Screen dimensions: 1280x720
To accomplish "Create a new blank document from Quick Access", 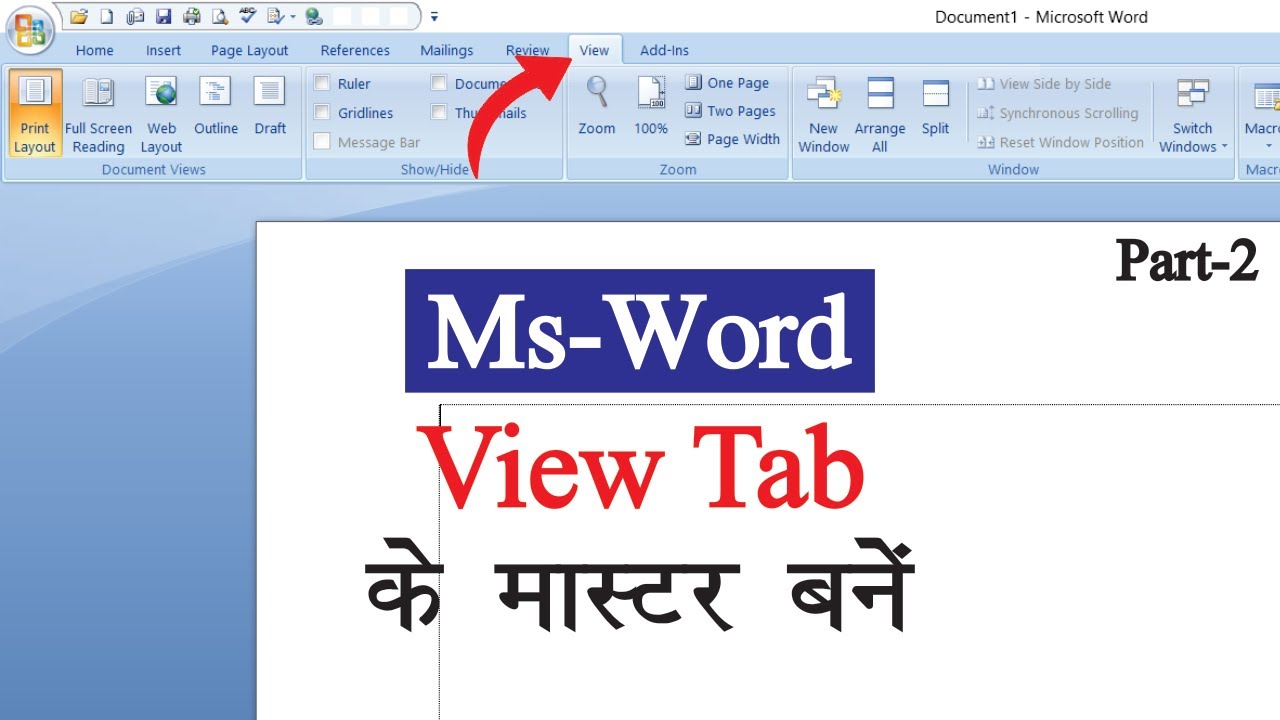I will 107,17.
